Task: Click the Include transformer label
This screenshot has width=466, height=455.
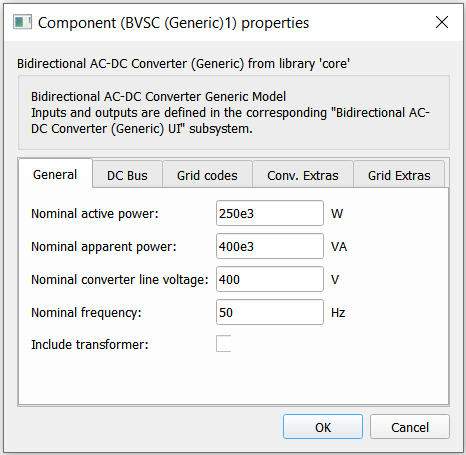Action: [90, 344]
